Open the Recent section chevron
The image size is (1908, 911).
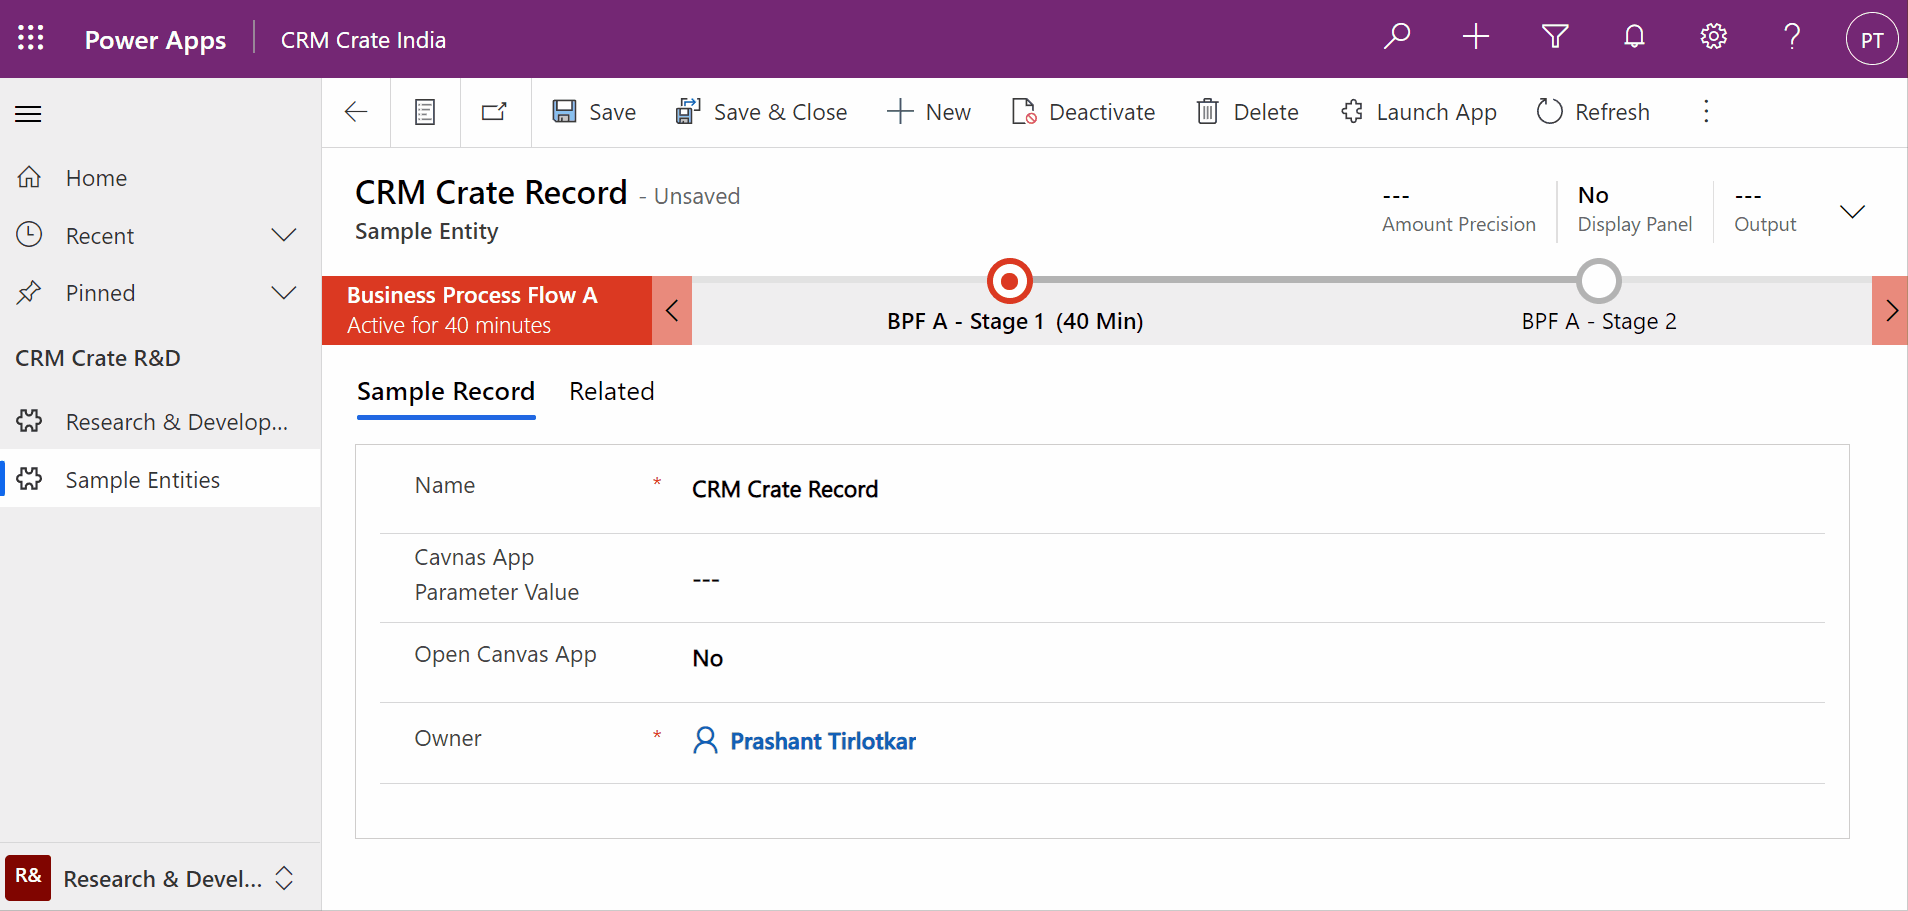click(283, 235)
